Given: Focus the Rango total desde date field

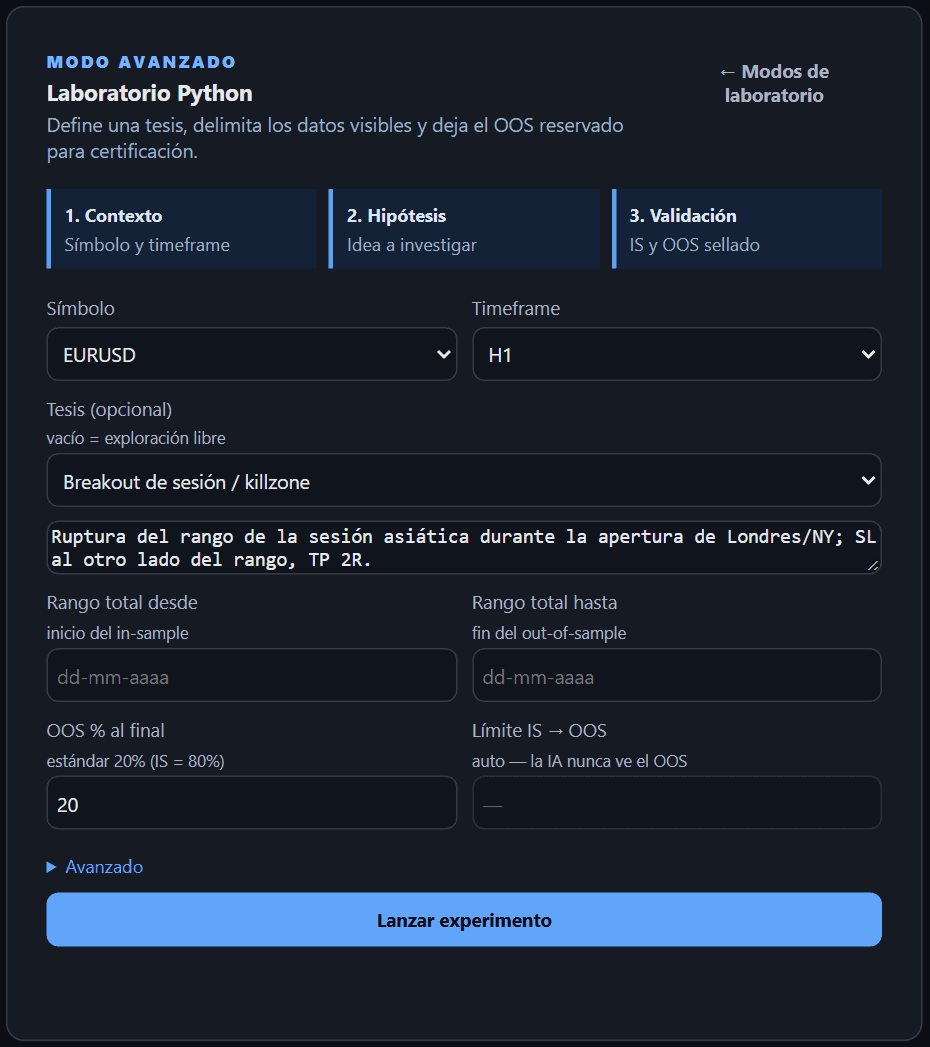Looking at the screenshot, I should (252, 675).
